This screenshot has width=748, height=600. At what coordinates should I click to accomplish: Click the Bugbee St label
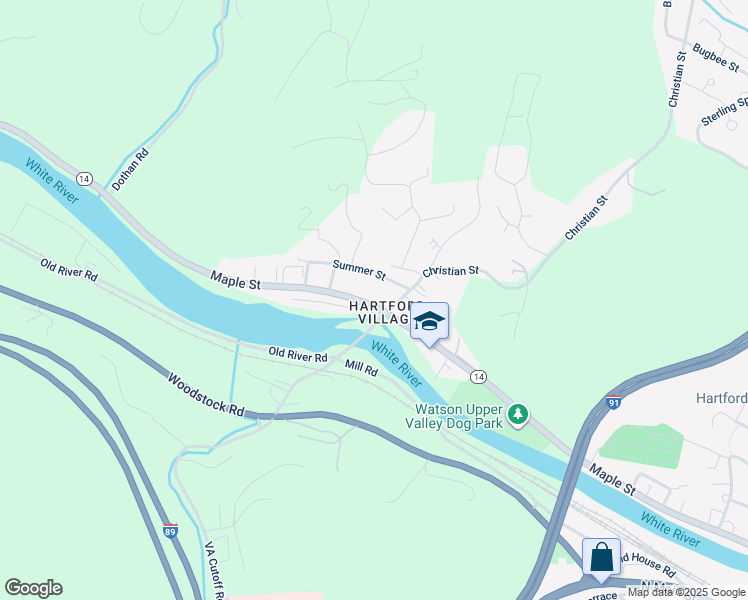click(x=716, y=58)
